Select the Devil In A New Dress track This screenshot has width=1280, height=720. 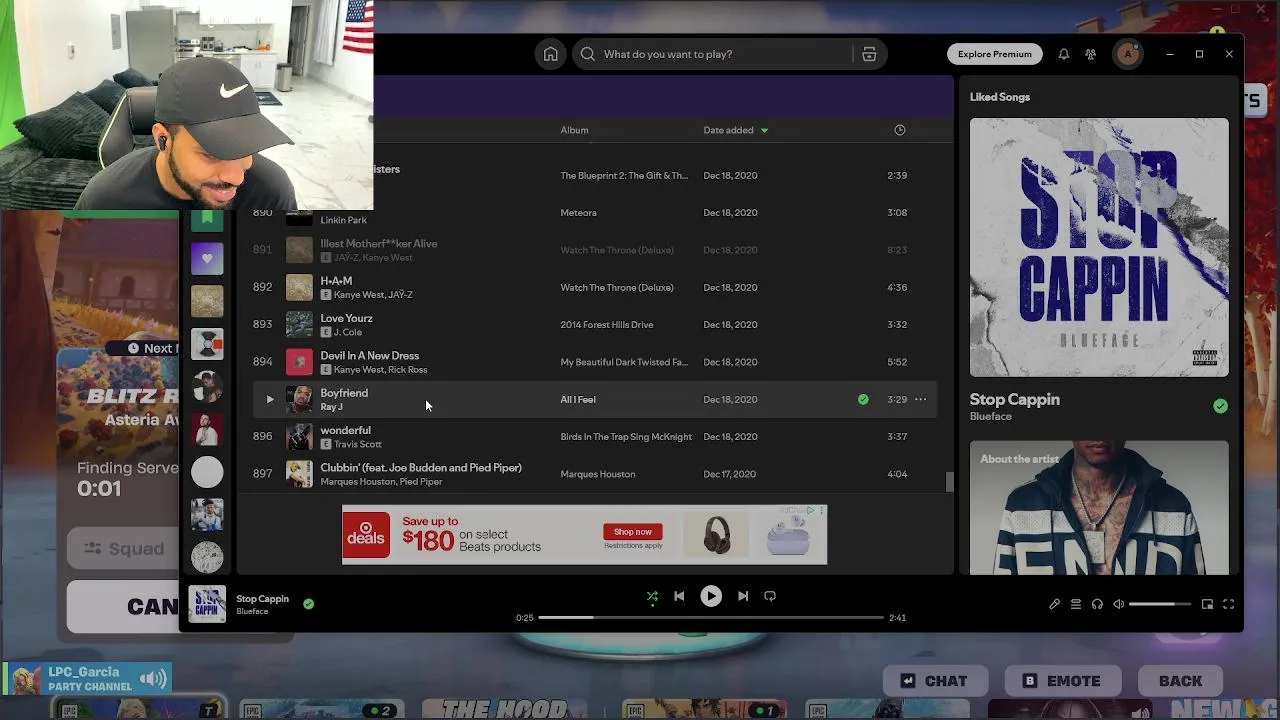370,355
